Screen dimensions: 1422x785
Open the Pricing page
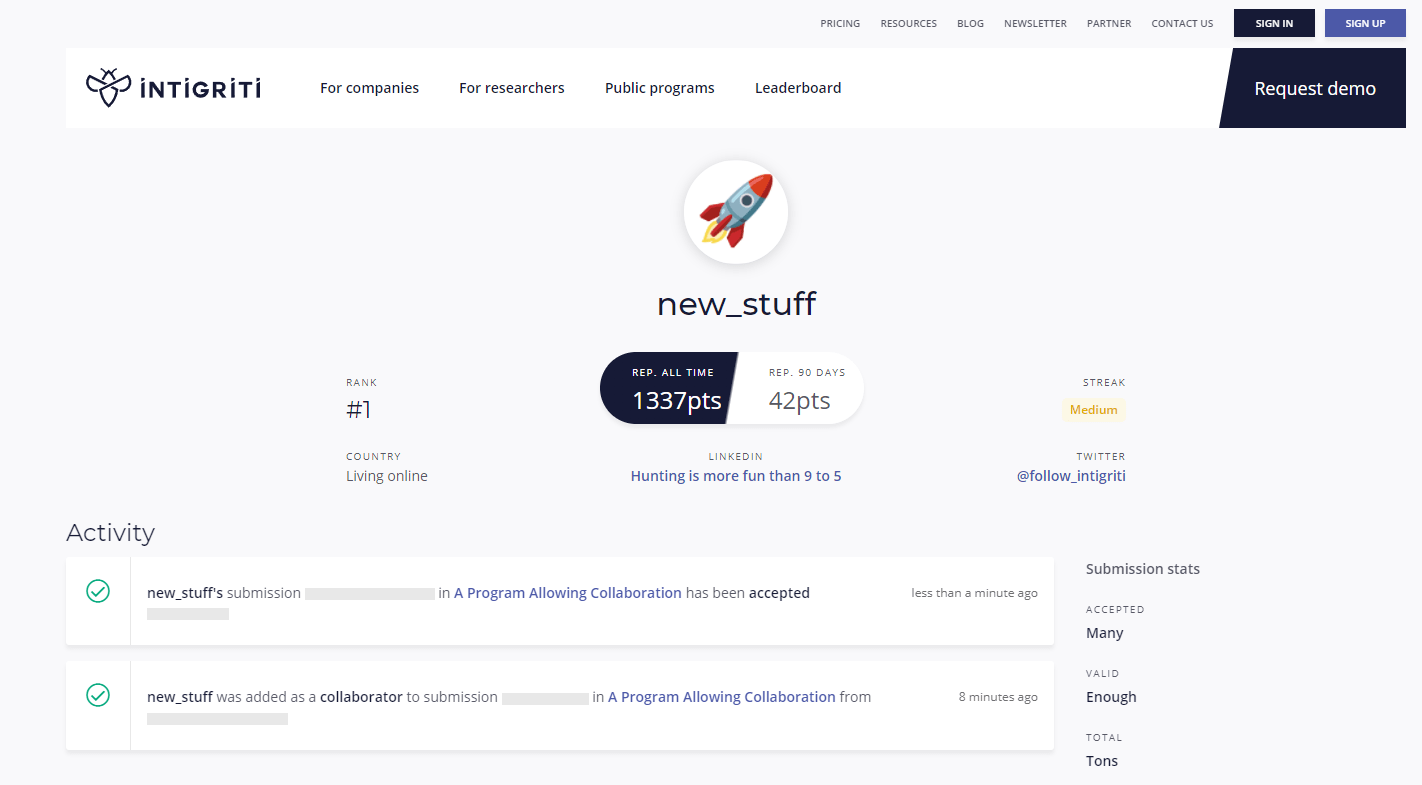pyautogui.click(x=840, y=23)
